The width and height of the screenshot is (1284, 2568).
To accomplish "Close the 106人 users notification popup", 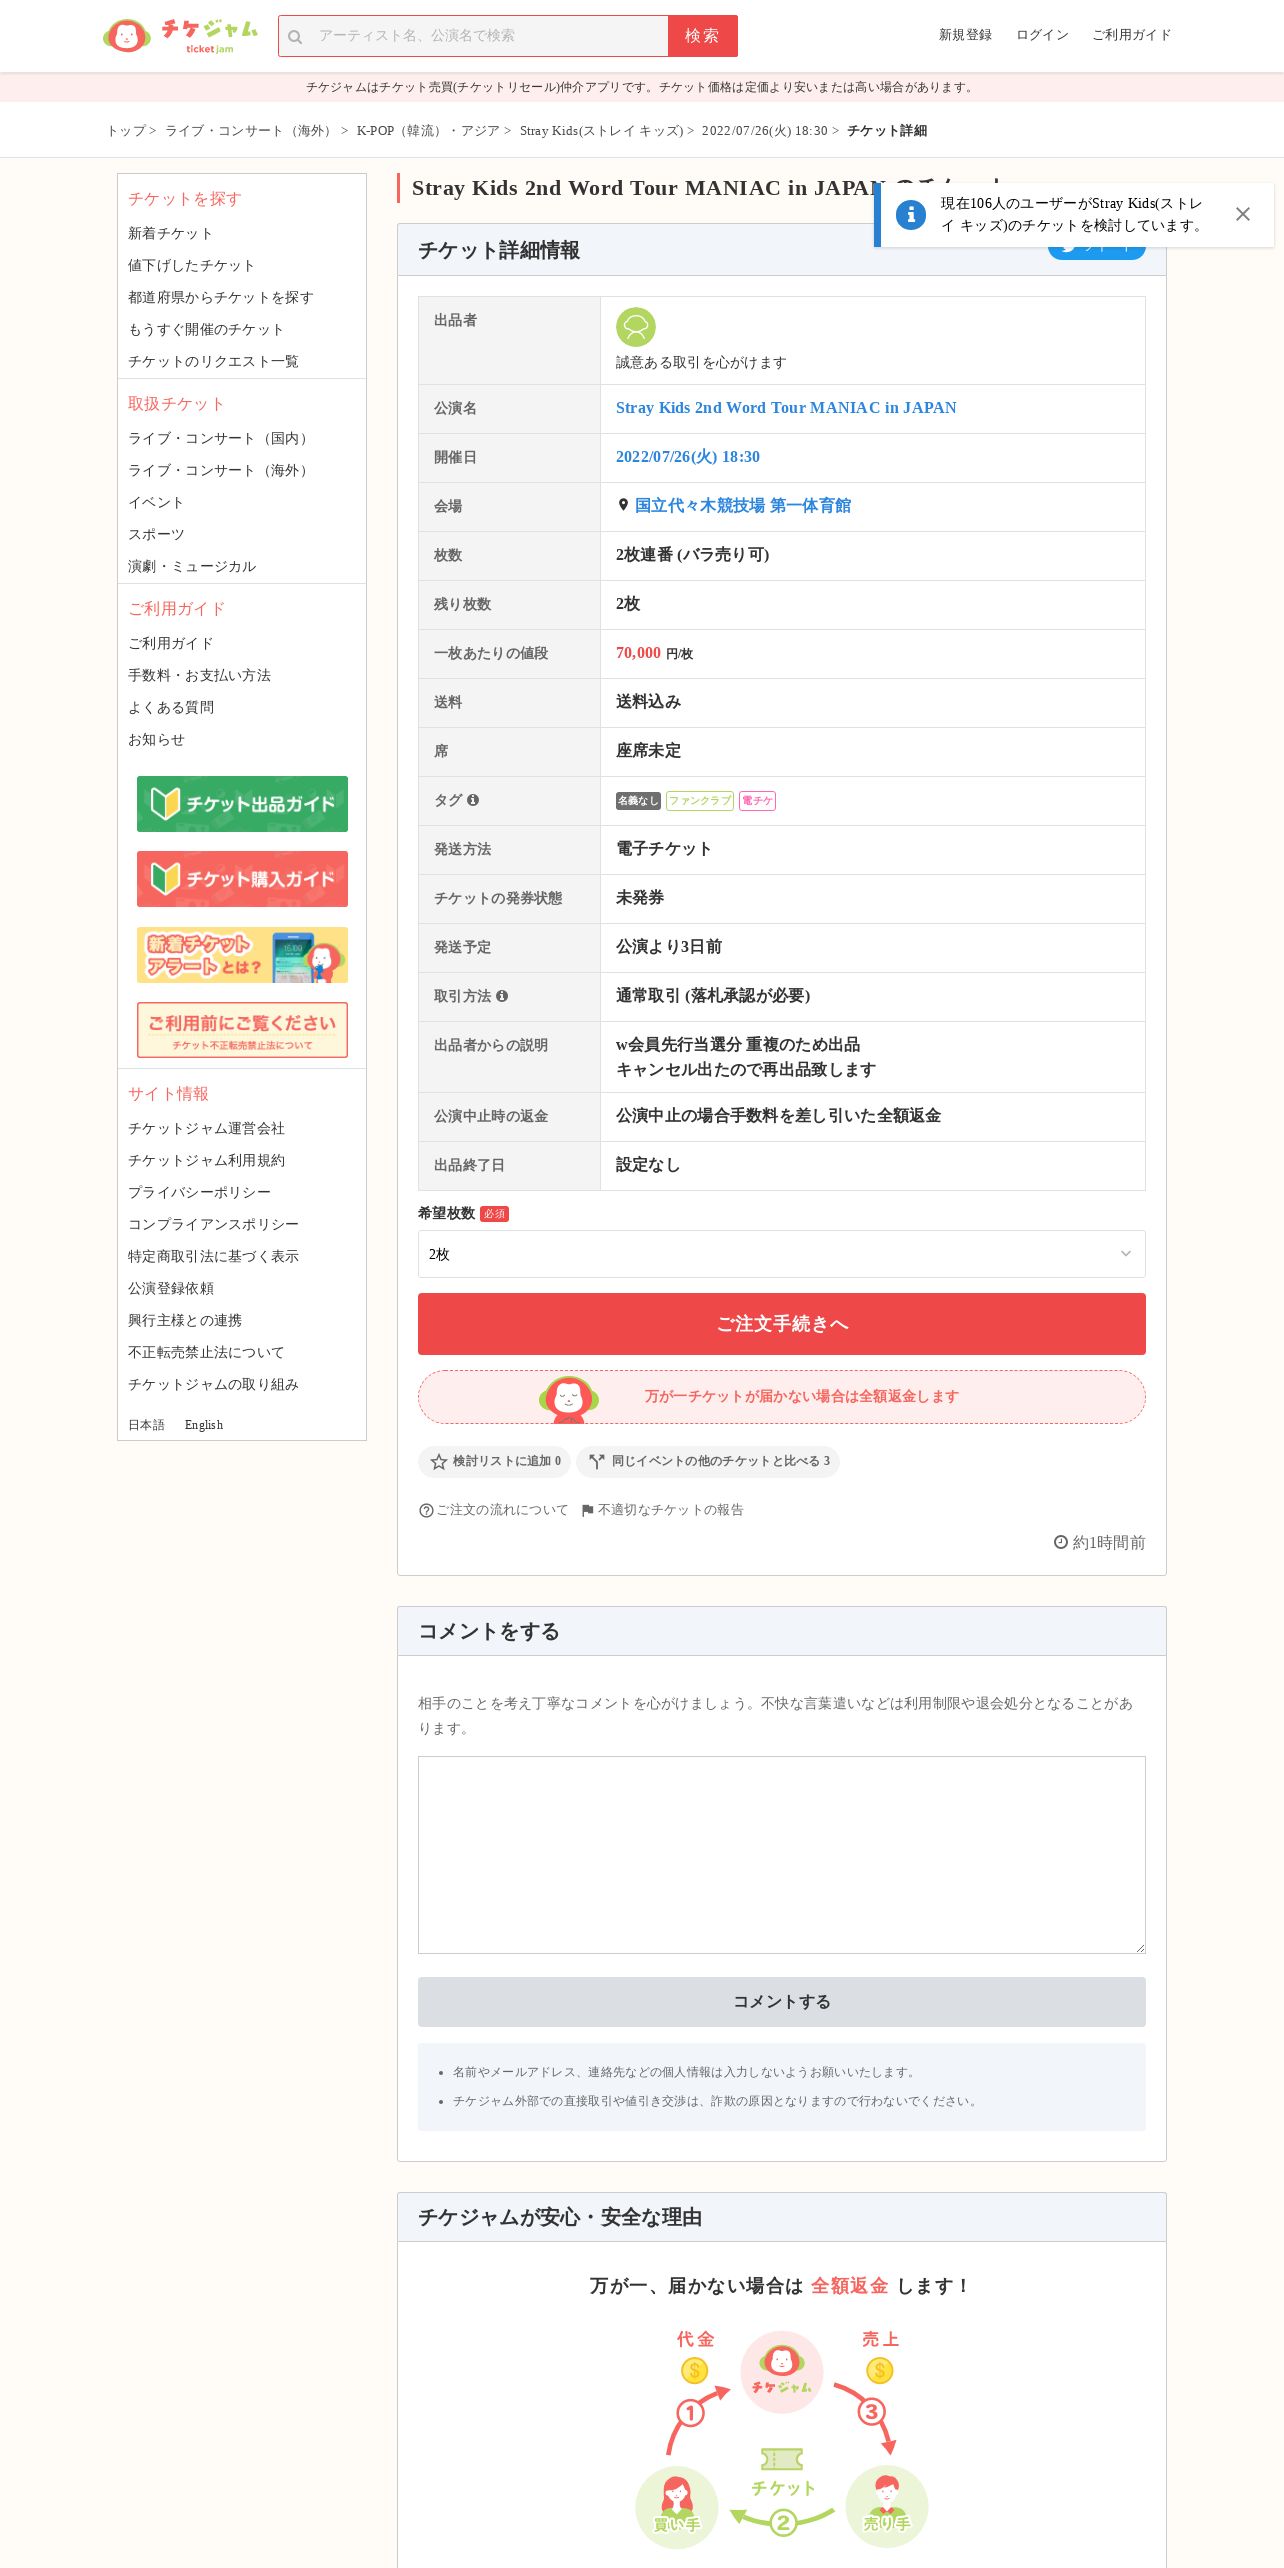I will (1243, 214).
